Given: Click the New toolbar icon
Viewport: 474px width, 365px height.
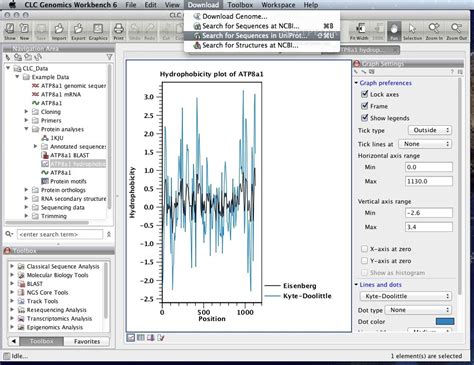Looking at the screenshot, I should (24, 31).
